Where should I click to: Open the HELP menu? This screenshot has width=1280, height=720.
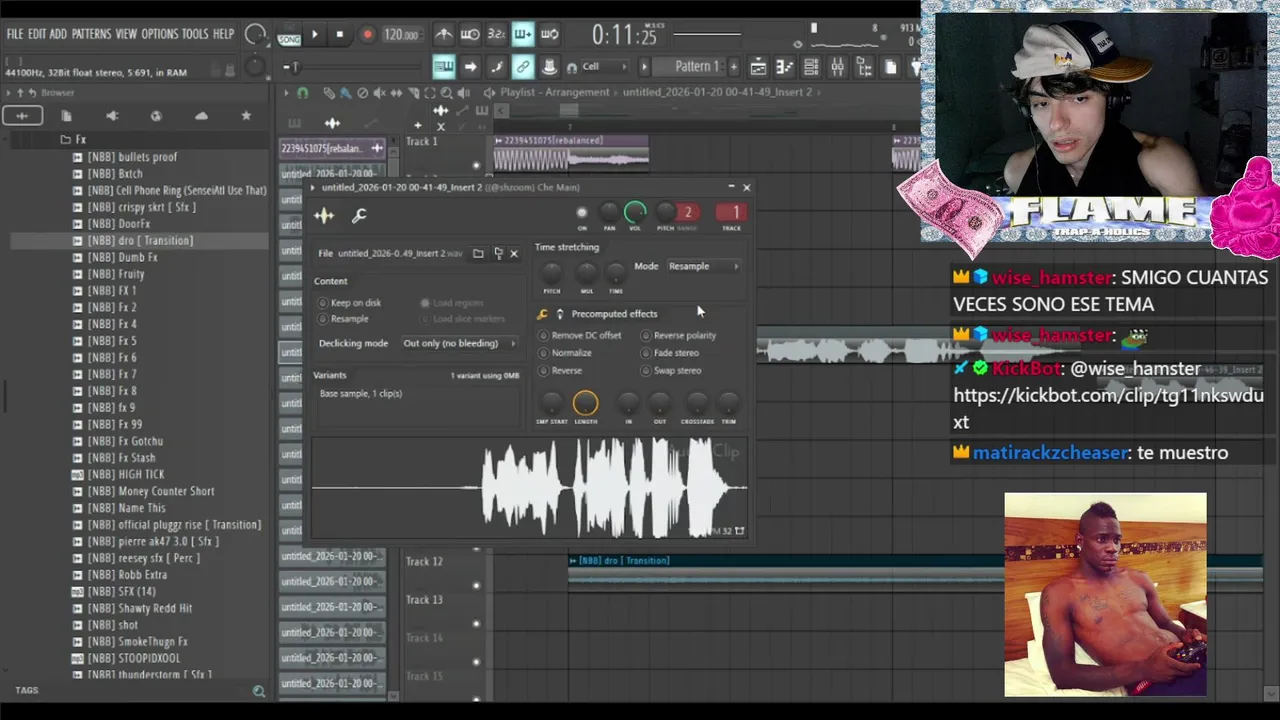pyautogui.click(x=223, y=34)
